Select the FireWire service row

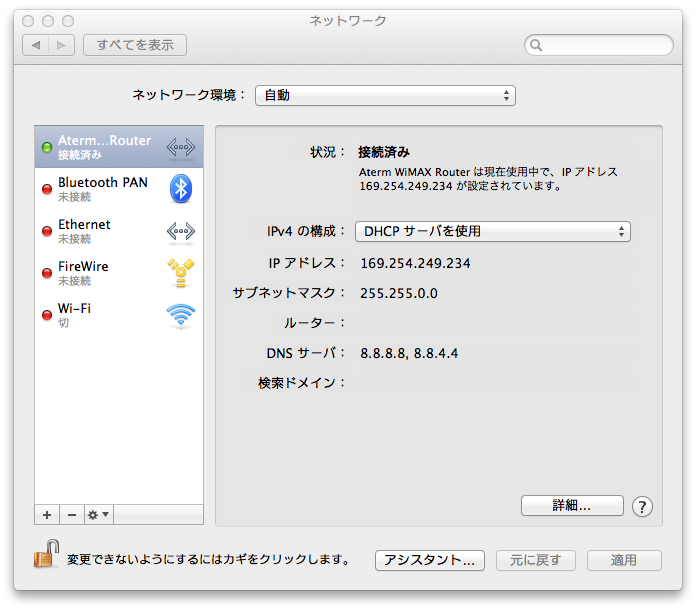[x=119, y=273]
